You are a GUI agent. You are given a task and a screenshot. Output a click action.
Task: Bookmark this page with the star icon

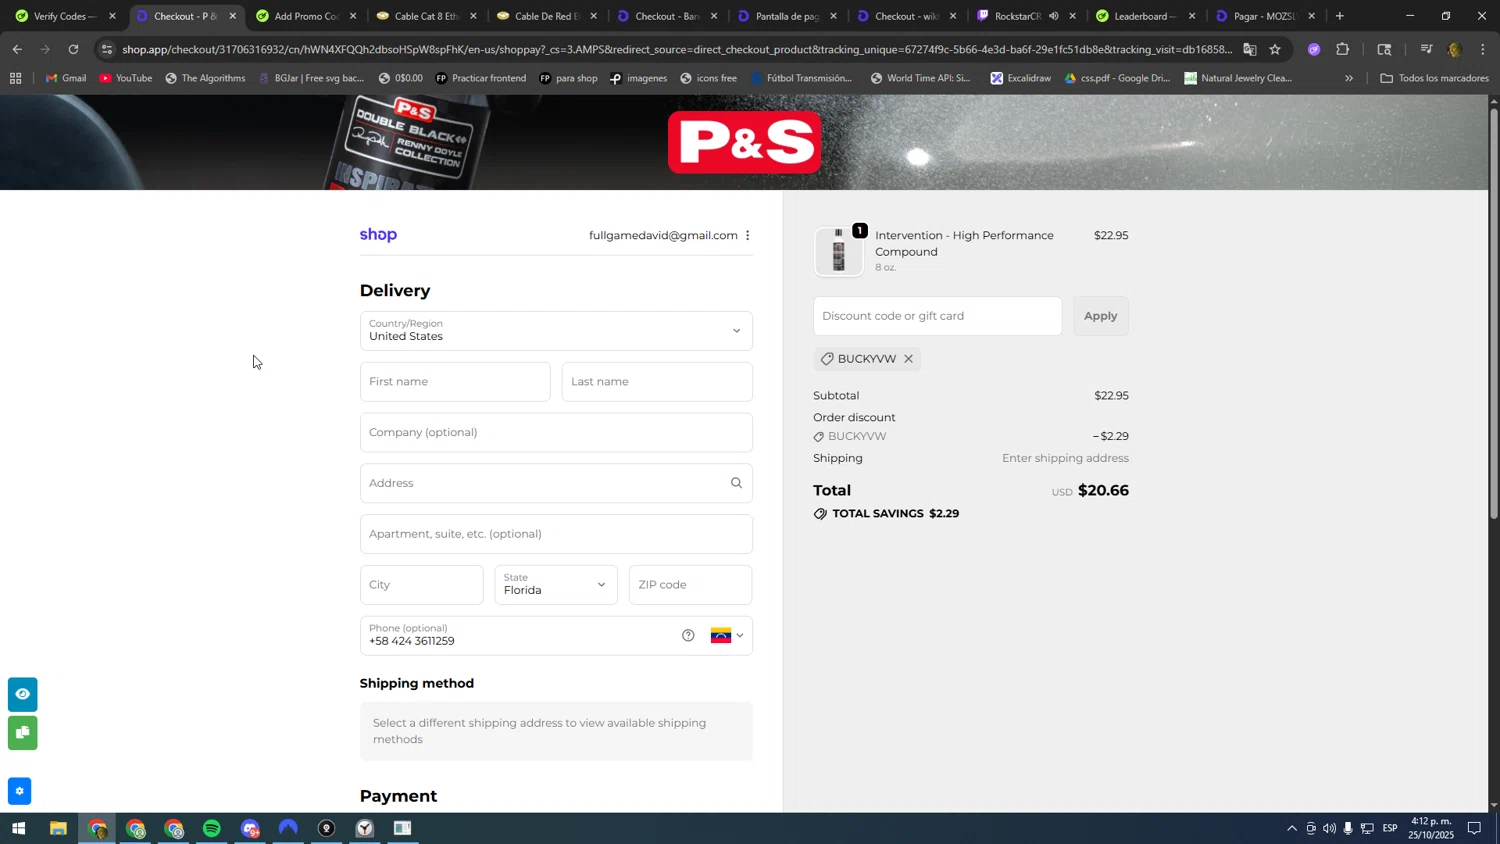pyautogui.click(x=1275, y=49)
